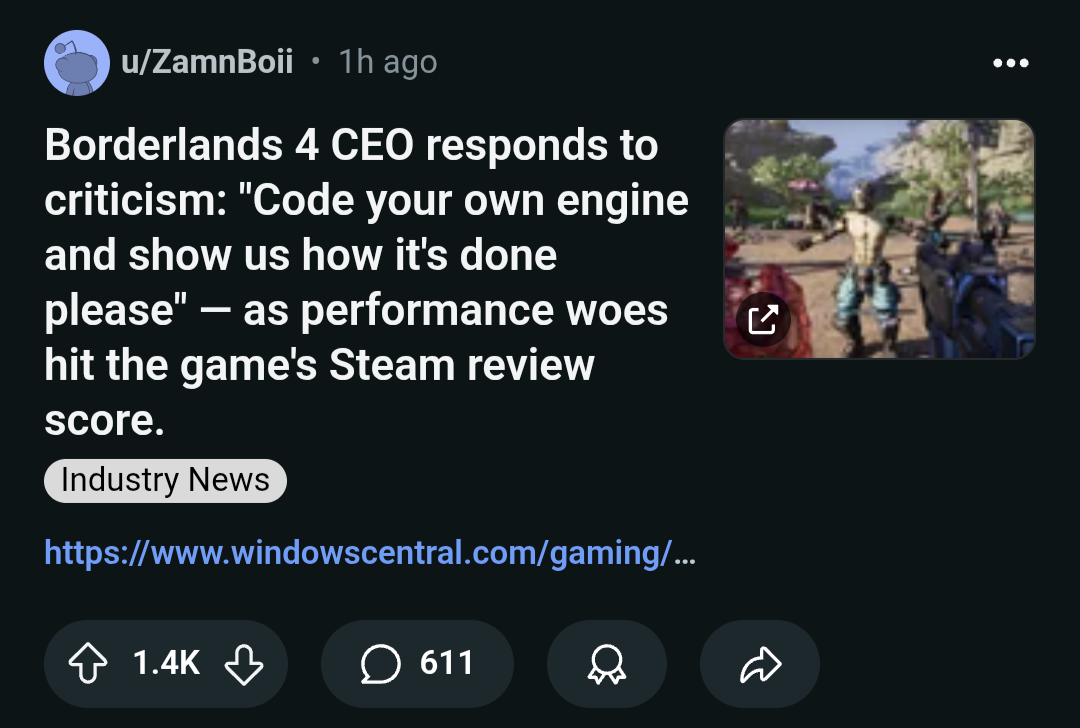Image resolution: width=1080 pixels, height=728 pixels.
Task: Open u/ZamnBoii's Snoo avatar
Action: (77, 63)
